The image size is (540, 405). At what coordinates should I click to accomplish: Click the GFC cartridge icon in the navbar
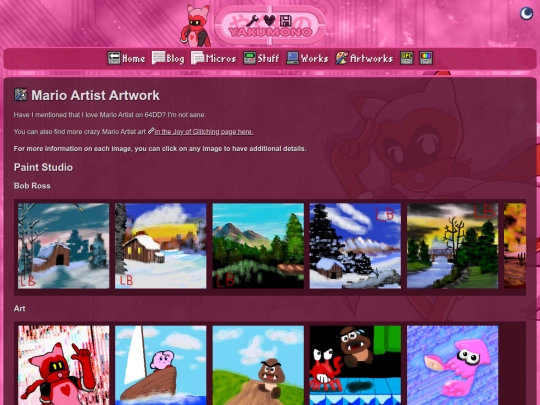point(406,58)
